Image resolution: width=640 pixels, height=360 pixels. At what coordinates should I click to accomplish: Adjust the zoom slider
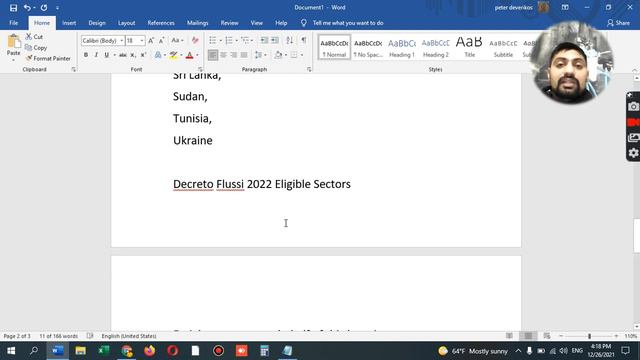(x=589, y=336)
